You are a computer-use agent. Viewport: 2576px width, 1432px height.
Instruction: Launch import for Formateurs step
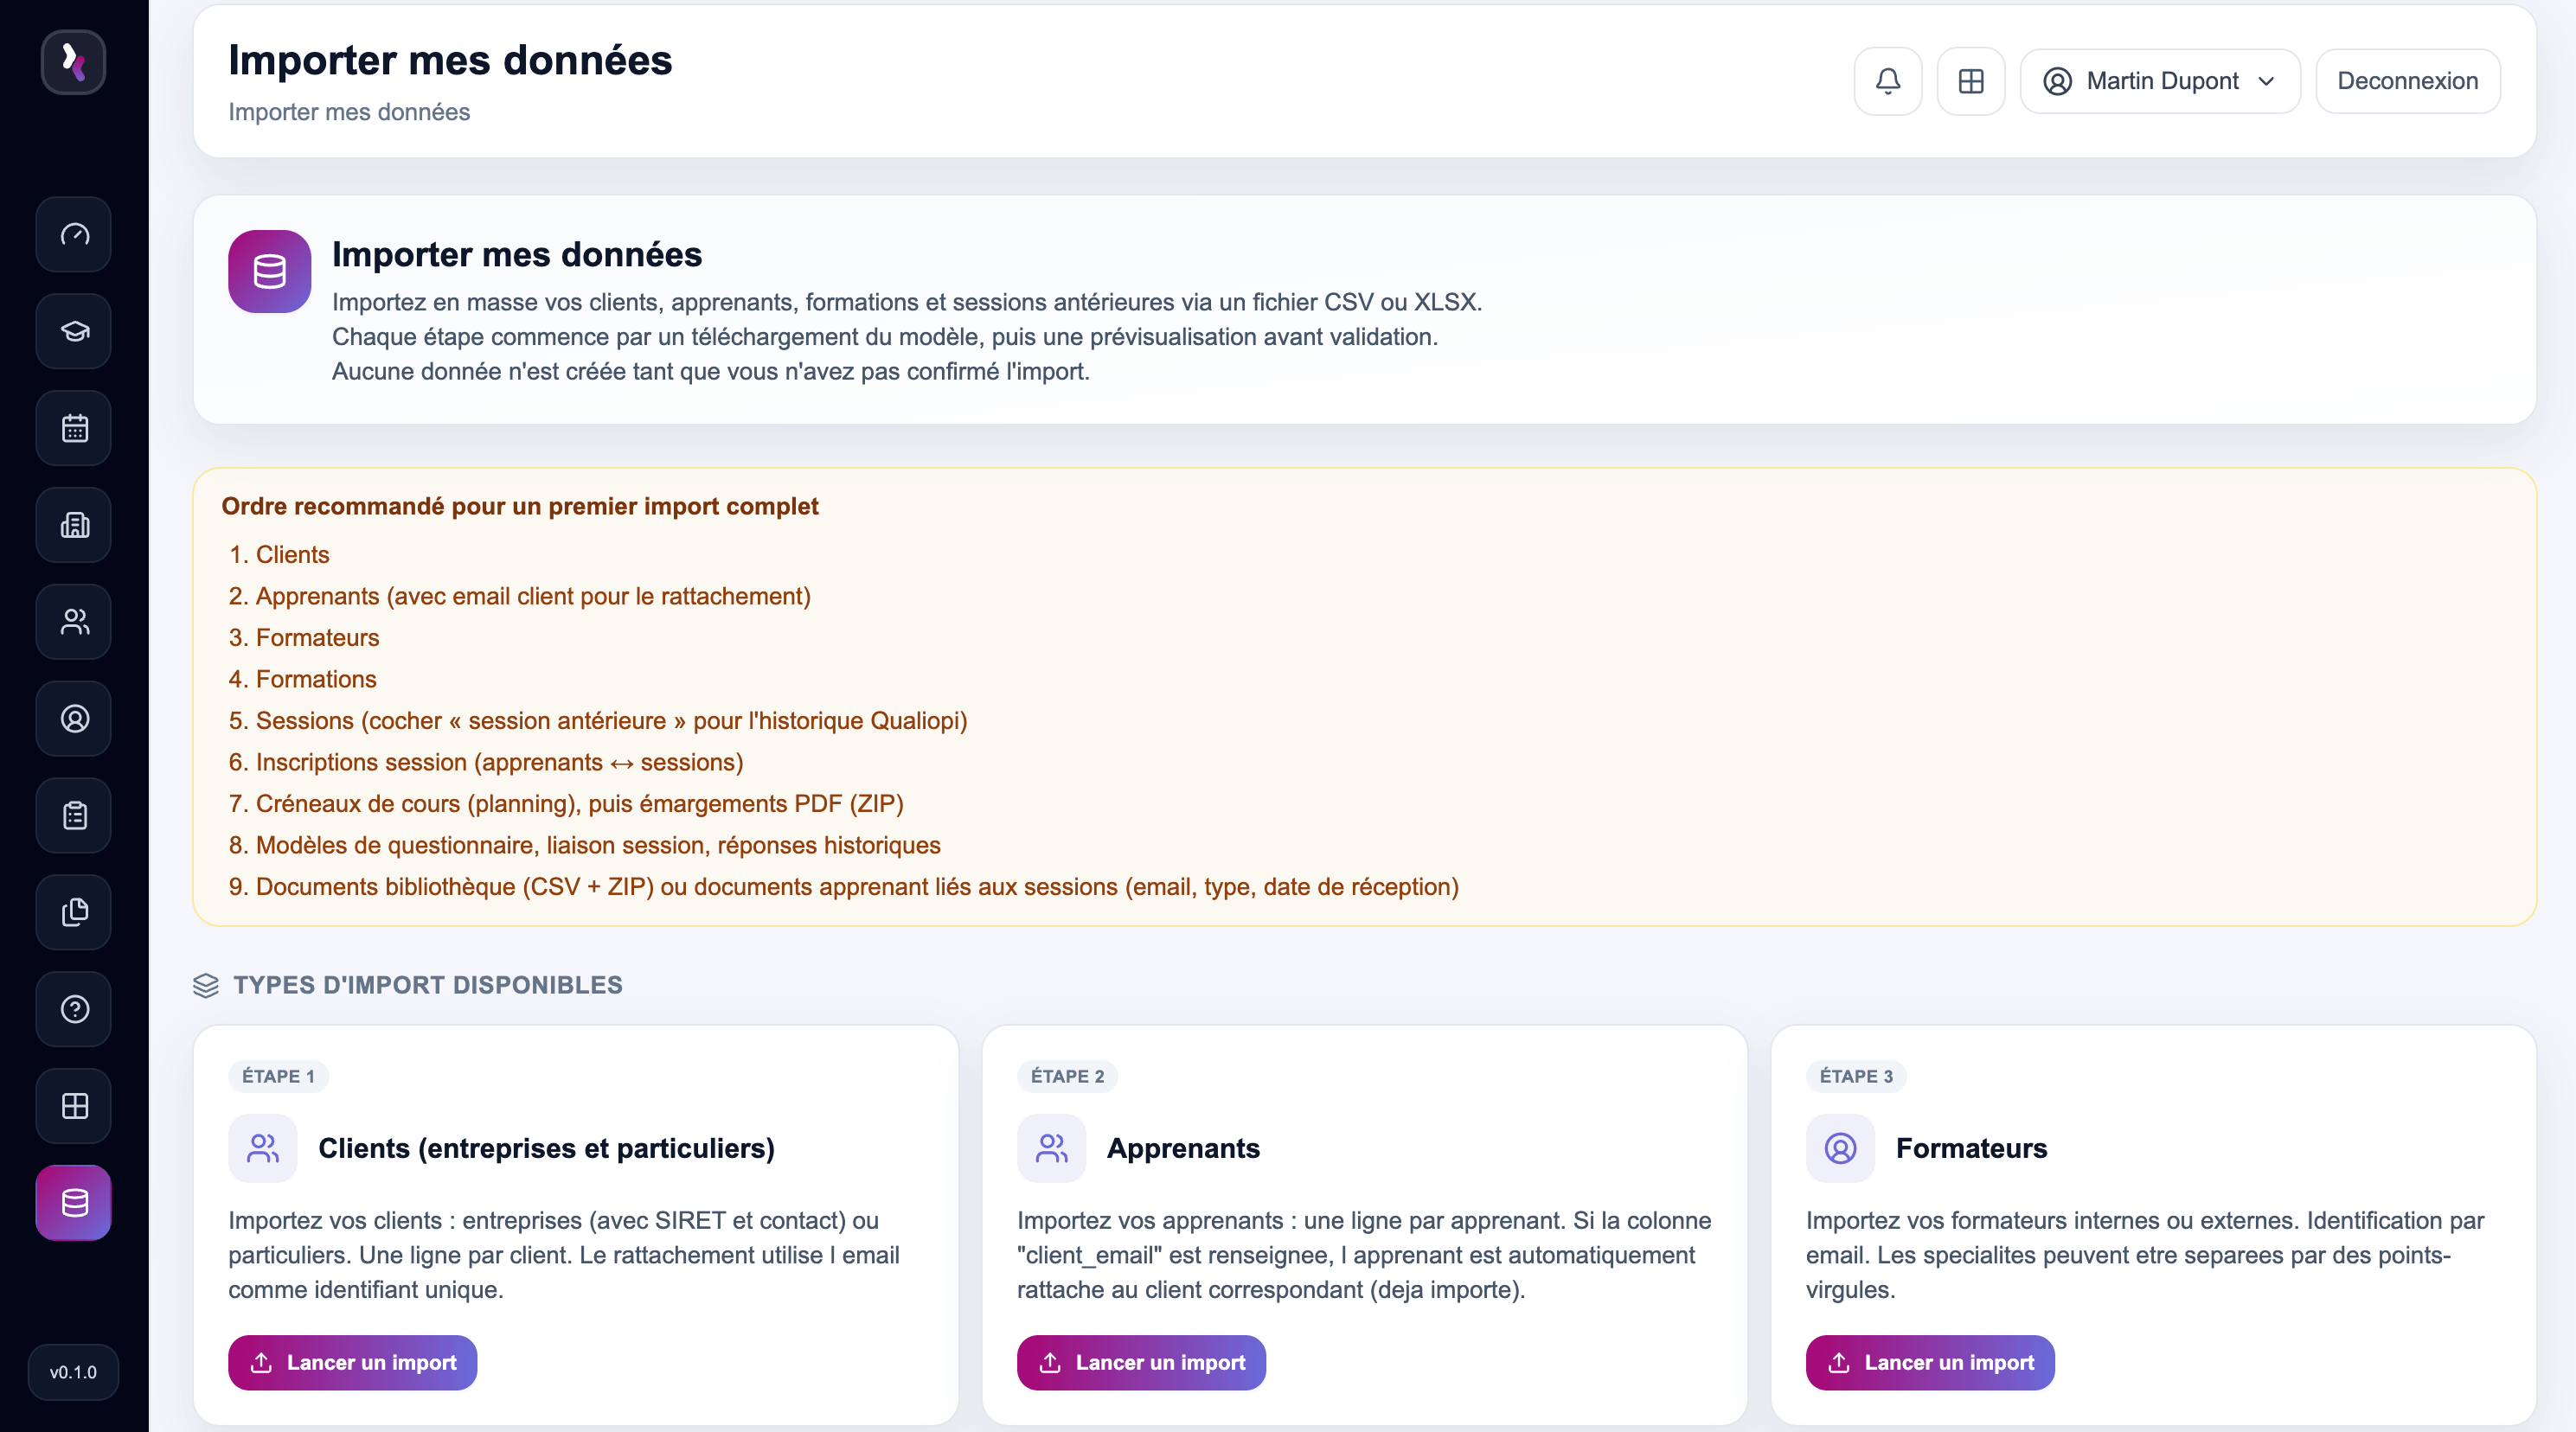[1929, 1362]
